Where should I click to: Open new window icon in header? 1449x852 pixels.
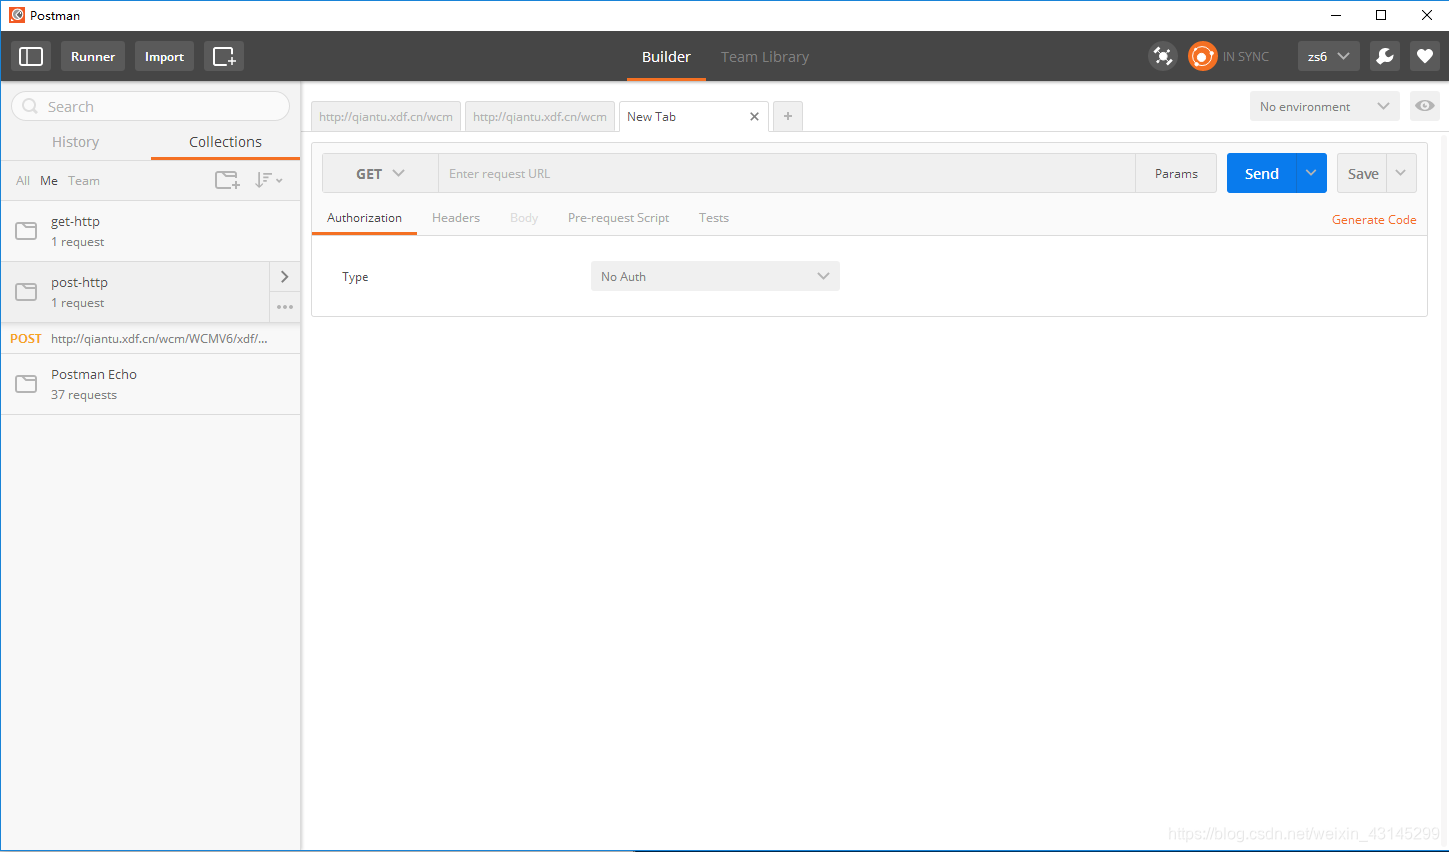(x=224, y=56)
